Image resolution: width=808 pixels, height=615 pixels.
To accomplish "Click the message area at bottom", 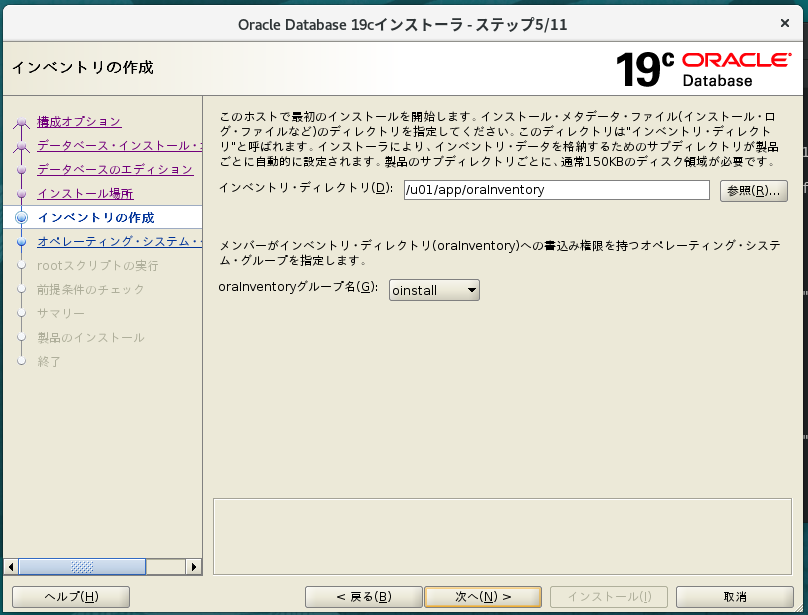I will tap(502, 536).
